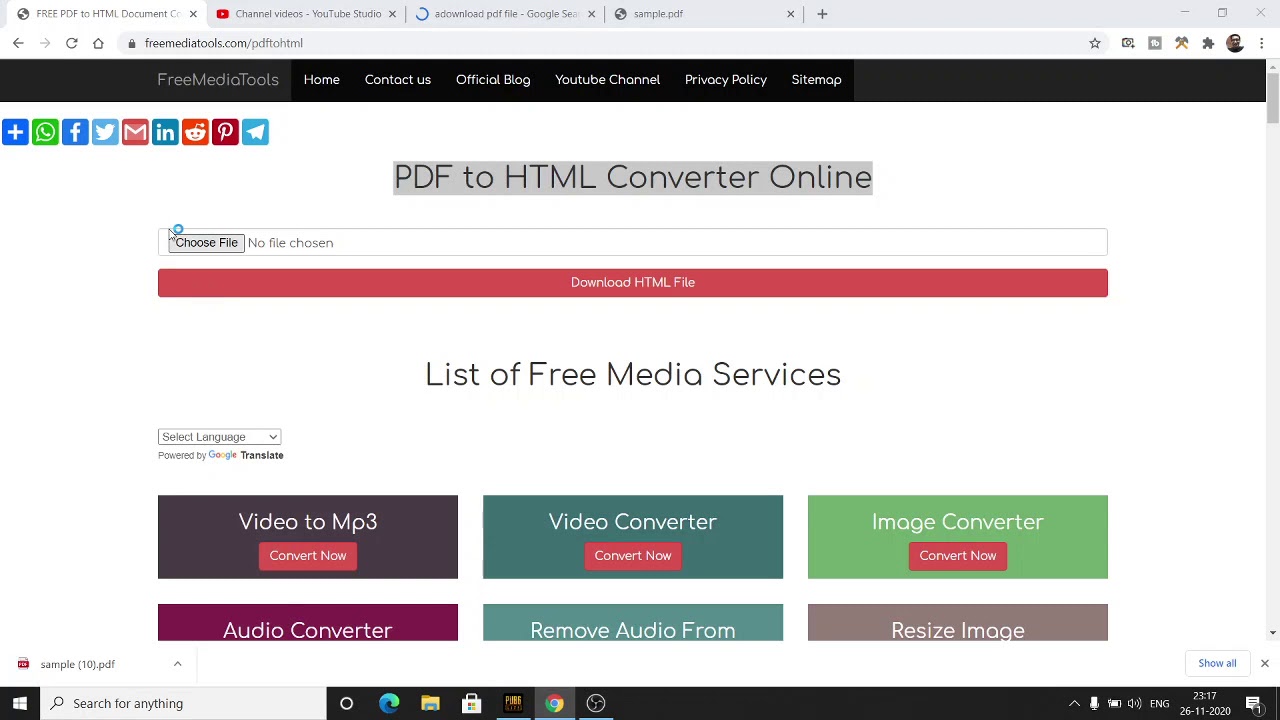The height and width of the screenshot is (720, 1280).
Task: Open Chrome three-dot menu
Action: click(x=1262, y=43)
